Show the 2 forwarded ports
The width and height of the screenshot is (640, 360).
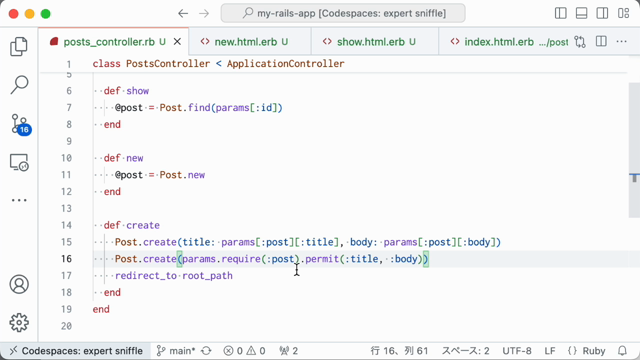point(289,351)
